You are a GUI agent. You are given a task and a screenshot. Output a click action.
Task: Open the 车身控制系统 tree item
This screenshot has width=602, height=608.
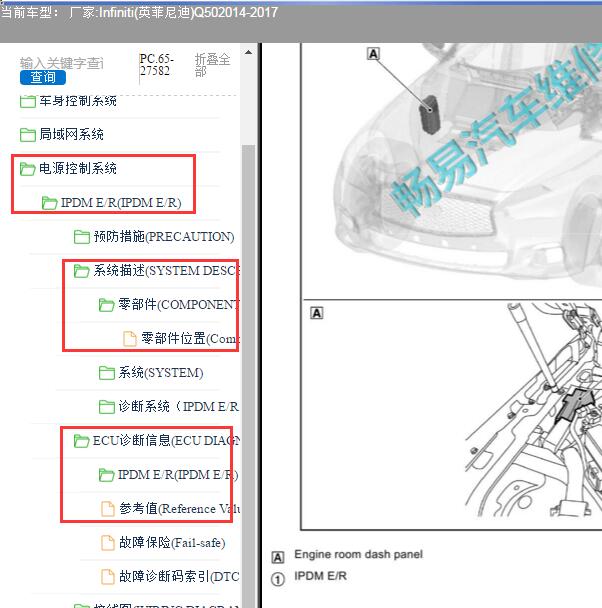pos(78,101)
